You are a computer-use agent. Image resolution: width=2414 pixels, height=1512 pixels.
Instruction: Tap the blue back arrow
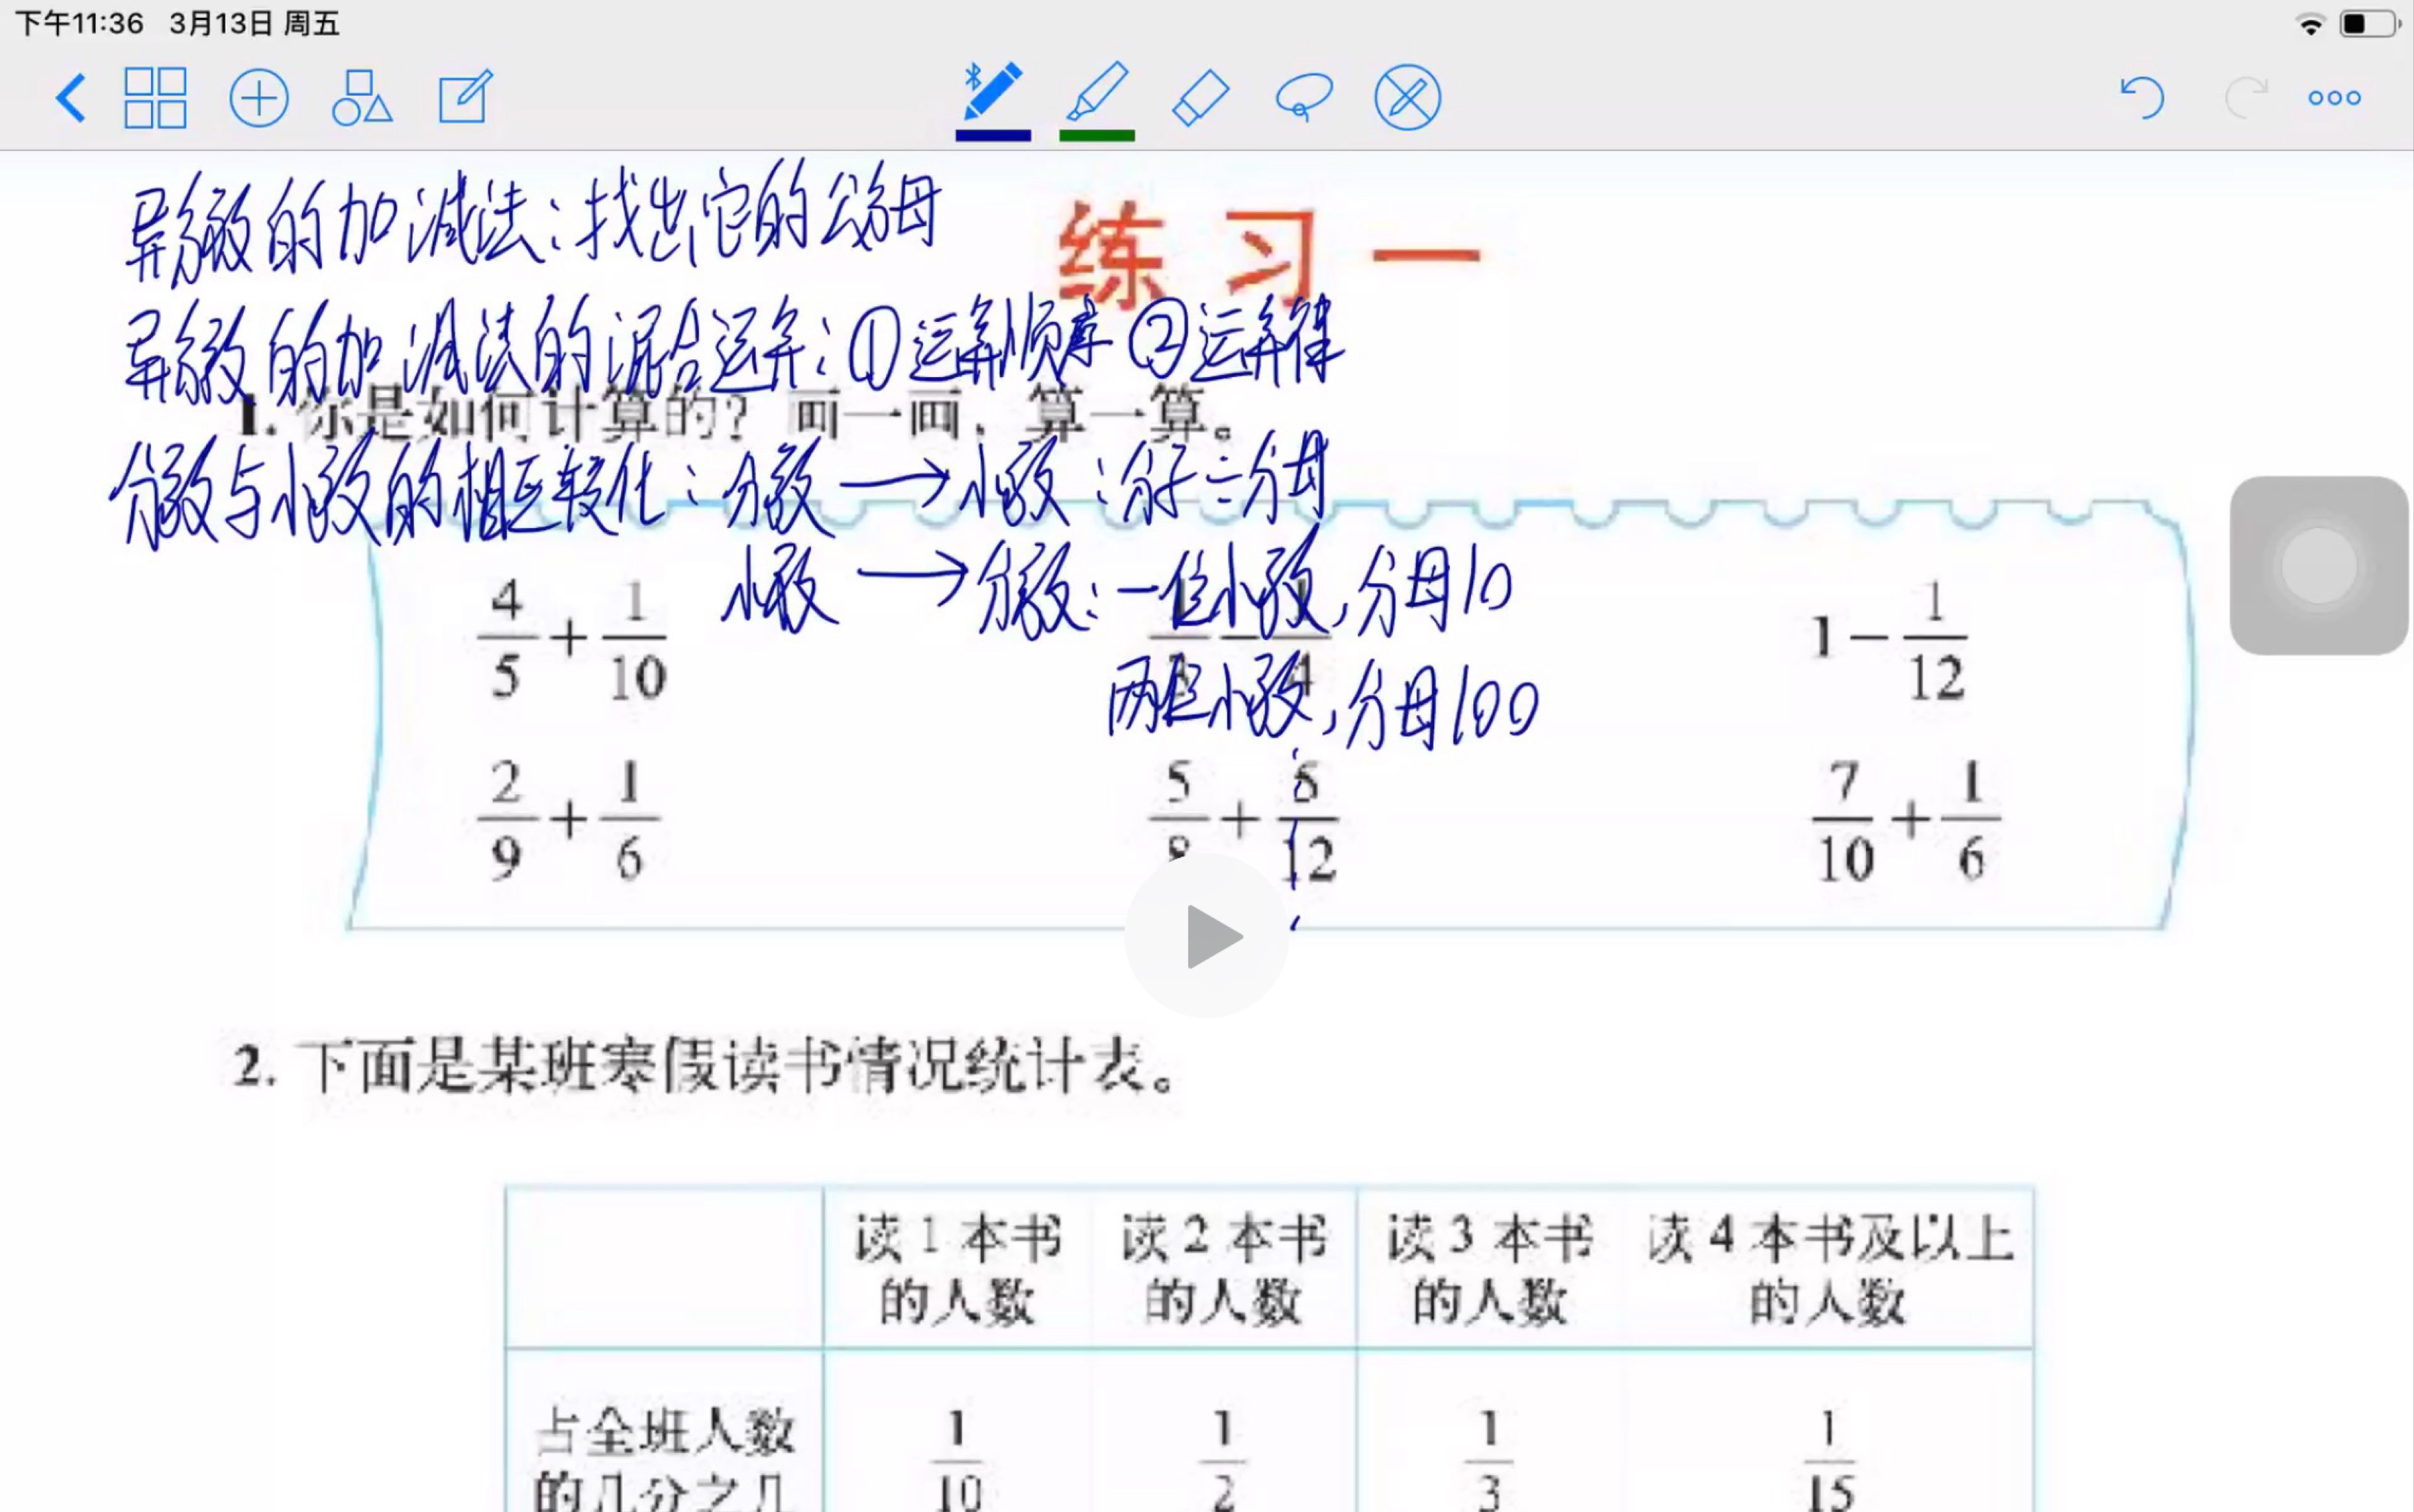(x=71, y=98)
